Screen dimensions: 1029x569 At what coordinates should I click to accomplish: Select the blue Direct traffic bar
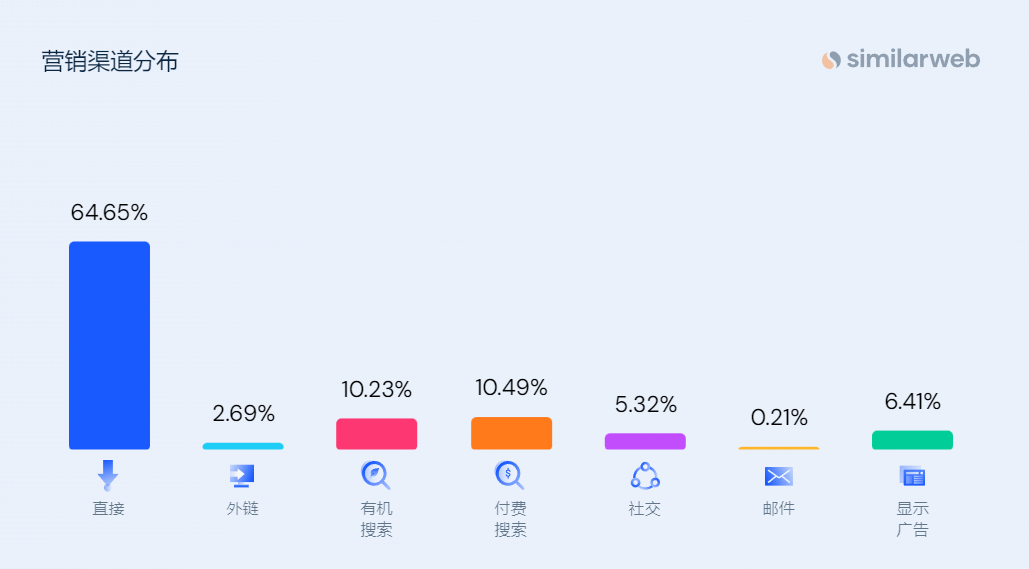click(109, 345)
